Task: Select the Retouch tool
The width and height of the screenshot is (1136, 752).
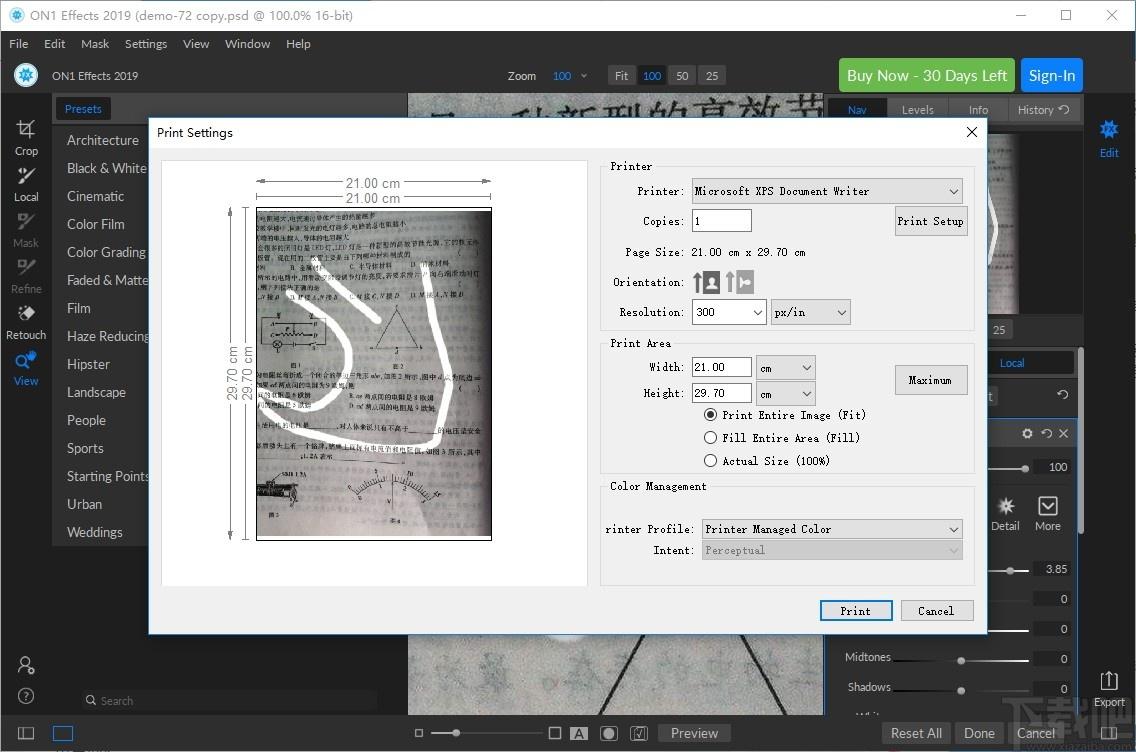Action: [x=26, y=322]
